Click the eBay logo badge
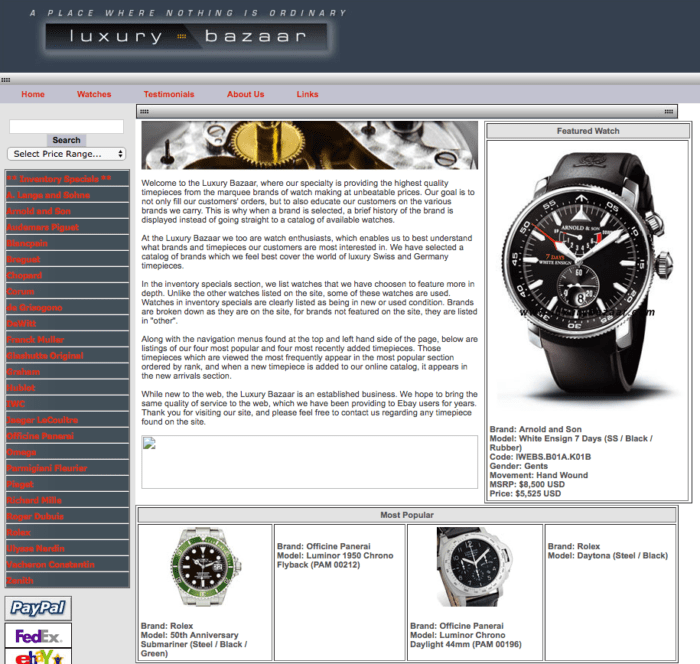700x664 pixels. click(x=38, y=656)
